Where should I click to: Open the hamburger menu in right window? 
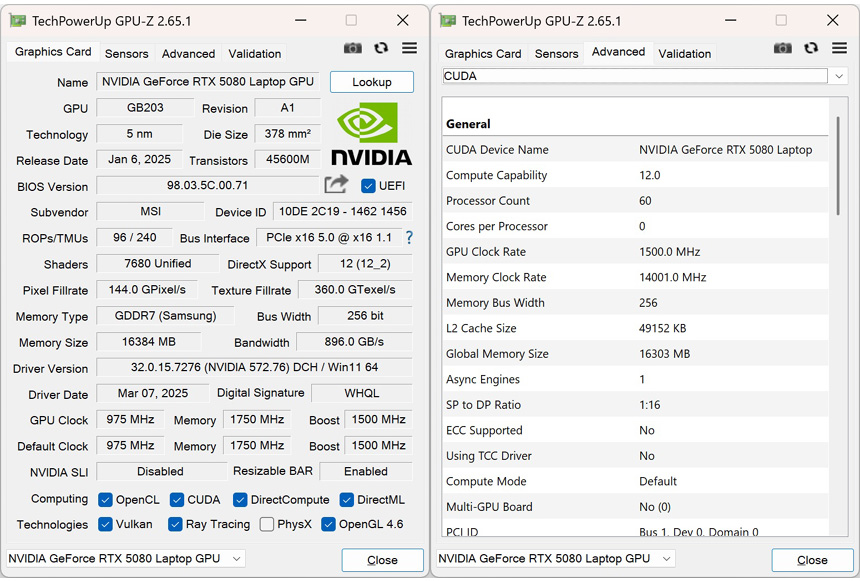(x=839, y=48)
